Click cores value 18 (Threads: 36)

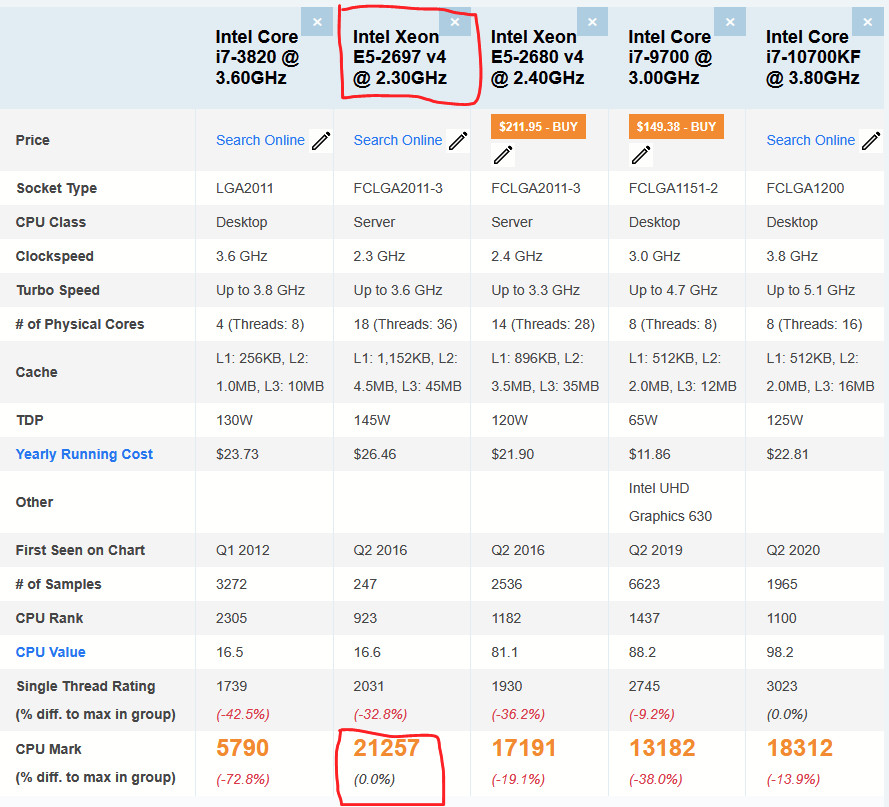click(405, 324)
